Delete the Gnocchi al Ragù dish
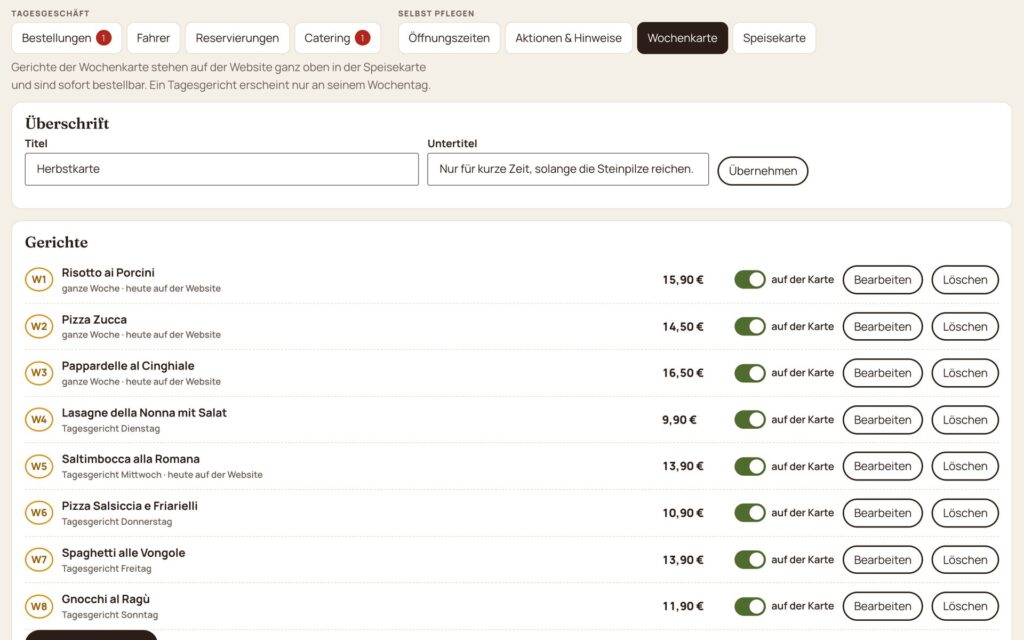1024x640 pixels. click(965, 606)
